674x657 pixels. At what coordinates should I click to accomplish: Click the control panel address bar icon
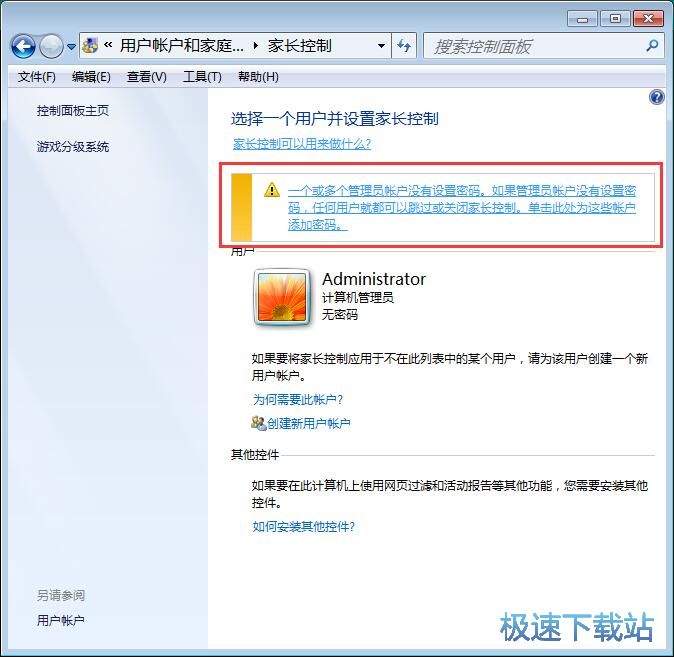point(90,46)
